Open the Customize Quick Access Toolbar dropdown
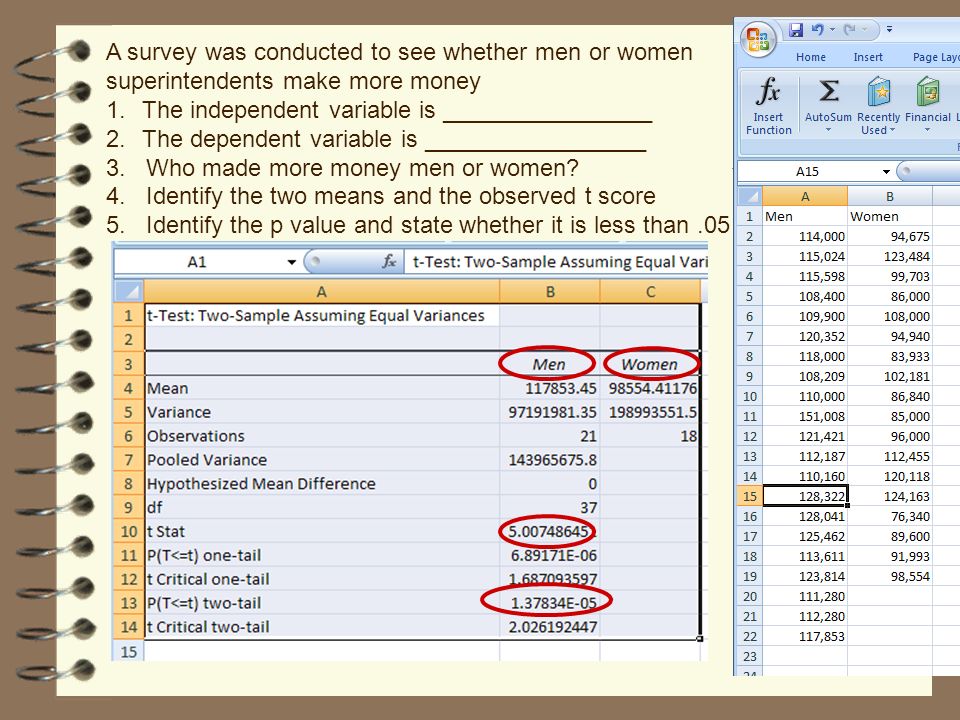The width and height of the screenshot is (960, 720). (890, 29)
